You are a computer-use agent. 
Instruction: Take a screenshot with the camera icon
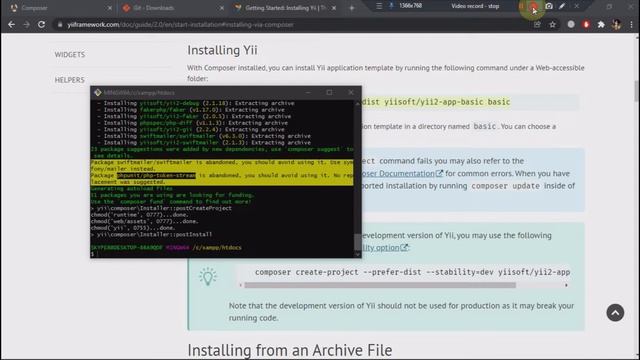coord(549,6)
